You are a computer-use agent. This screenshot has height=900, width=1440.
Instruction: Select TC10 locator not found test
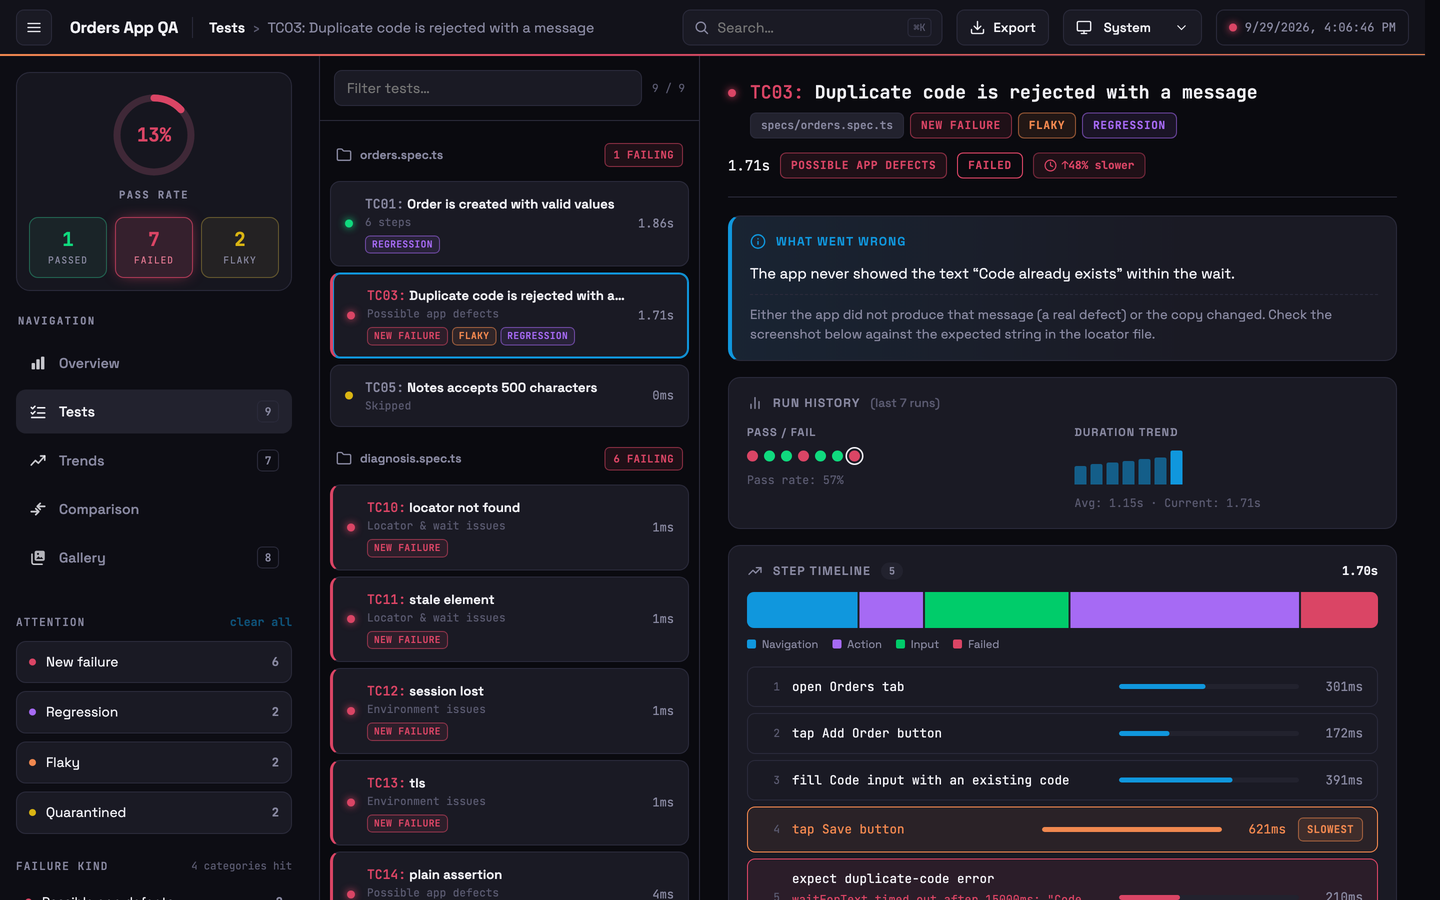click(x=510, y=528)
